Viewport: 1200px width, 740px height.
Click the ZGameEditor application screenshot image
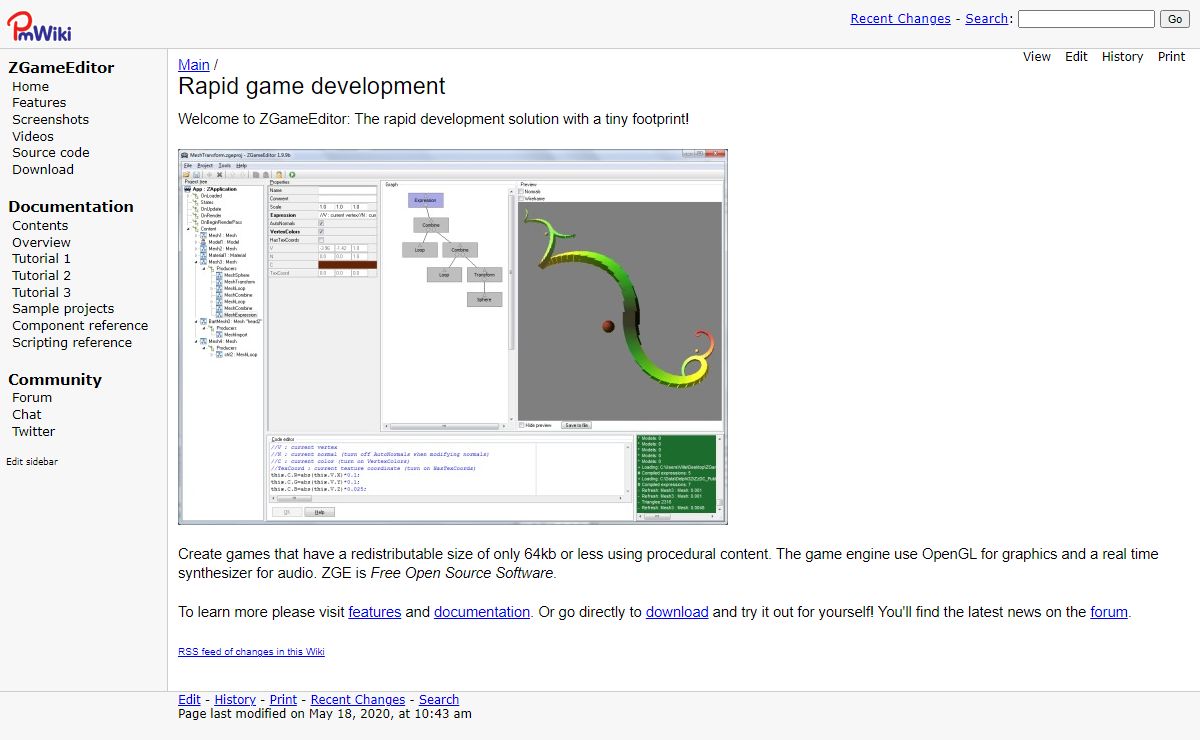tap(453, 337)
